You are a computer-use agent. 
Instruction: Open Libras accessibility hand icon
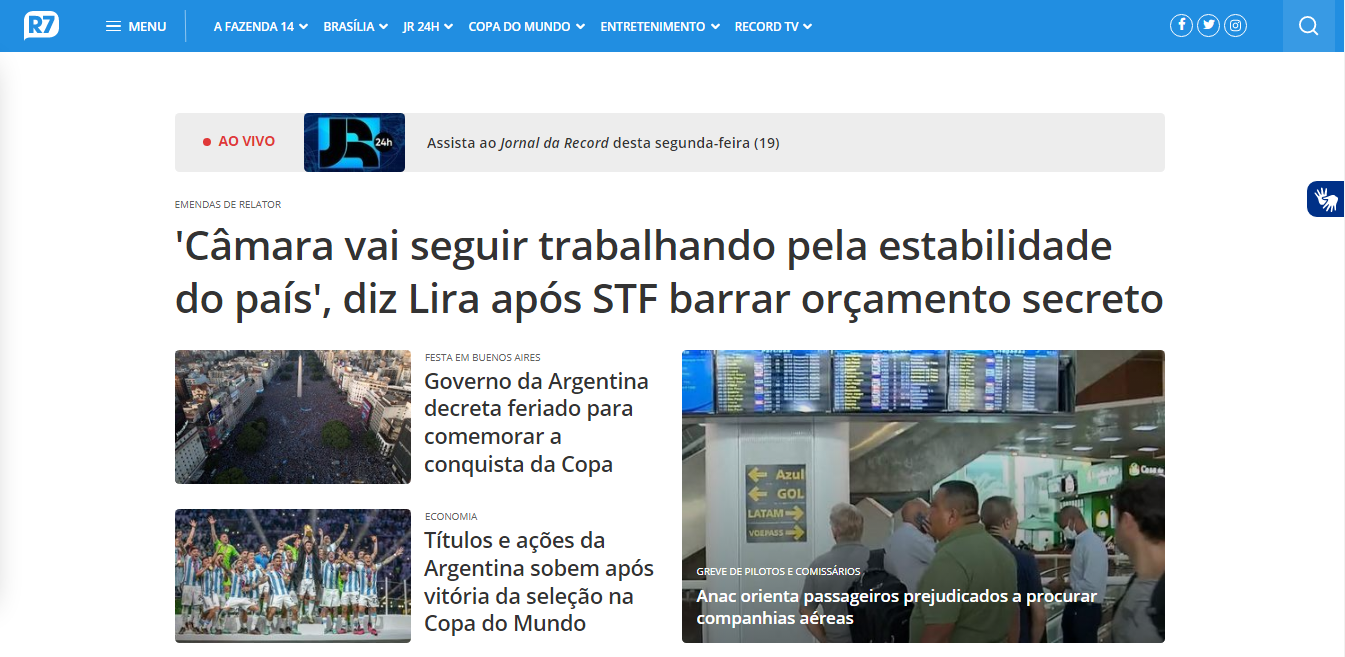[1326, 199]
